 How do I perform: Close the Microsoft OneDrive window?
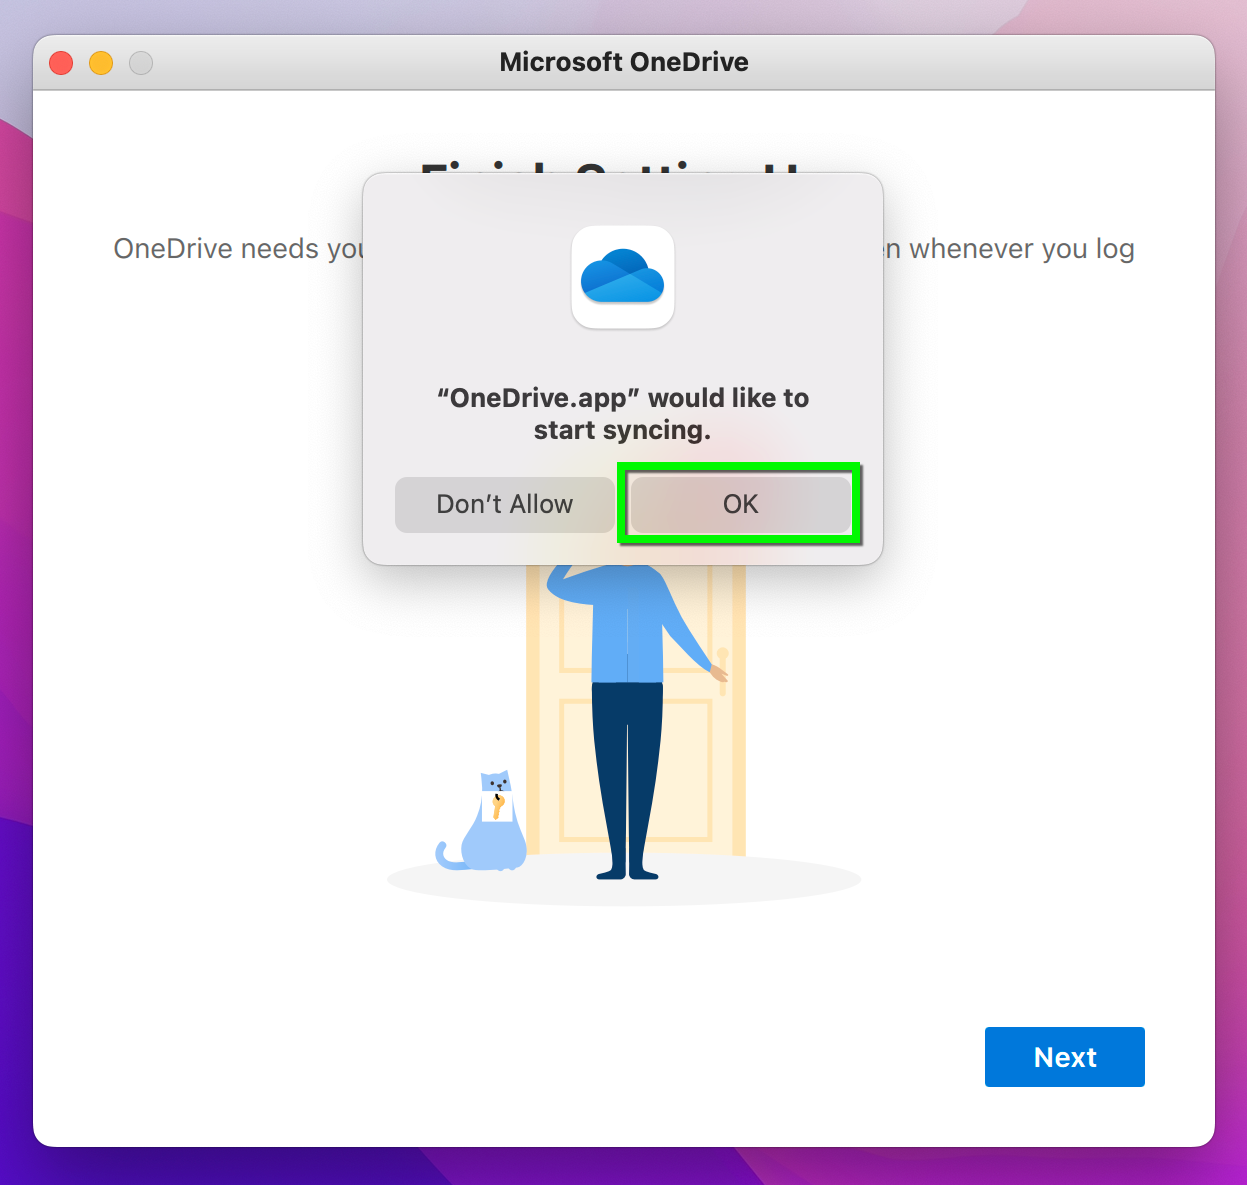tap(61, 63)
